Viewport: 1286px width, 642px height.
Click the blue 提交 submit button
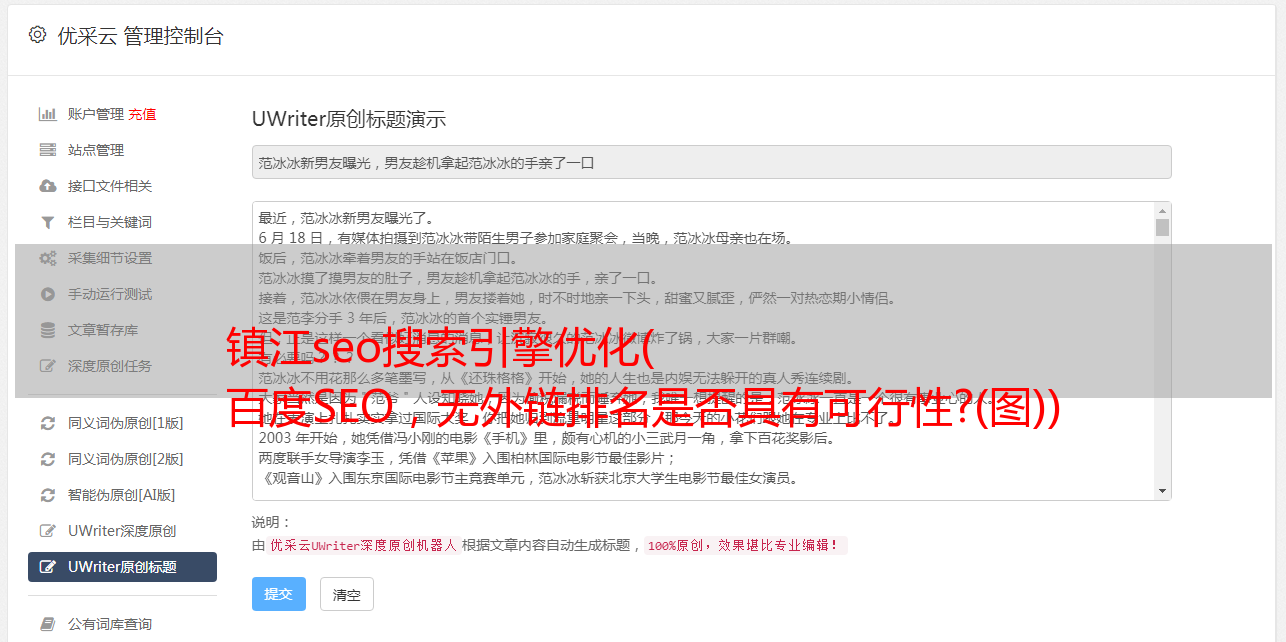pos(278,594)
